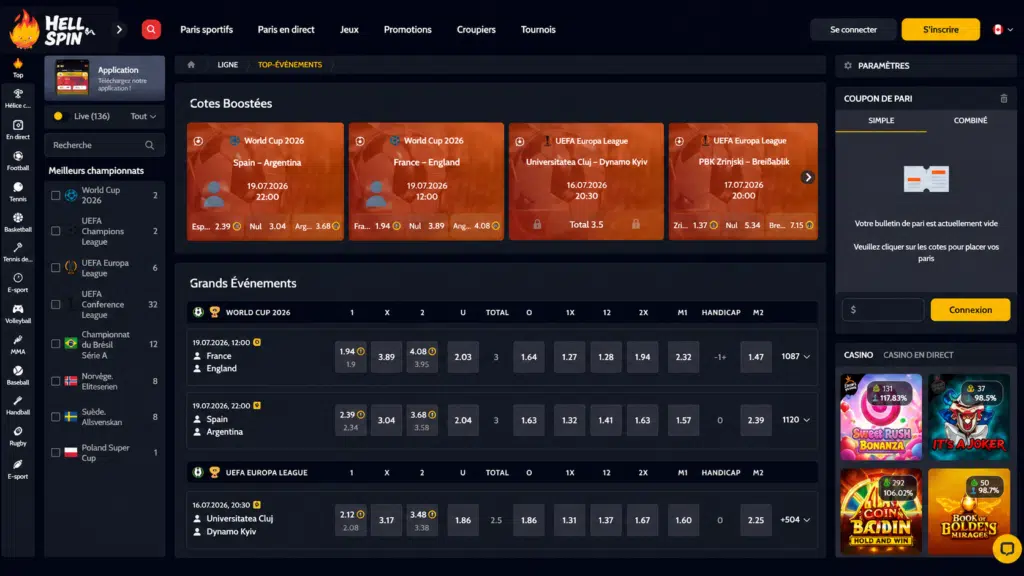This screenshot has width=1024, height=576.
Task: Click the bet amount input field
Action: click(x=883, y=310)
